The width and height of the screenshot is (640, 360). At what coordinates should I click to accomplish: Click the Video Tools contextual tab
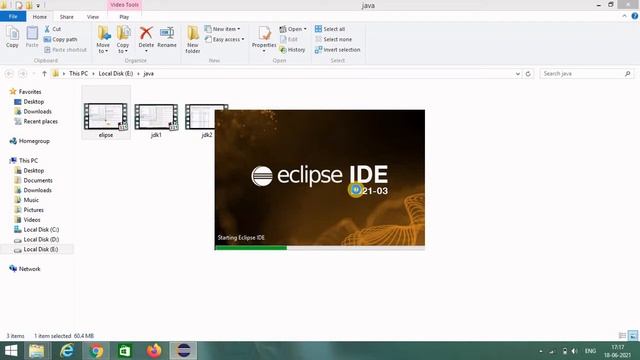[x=124, y=5]
